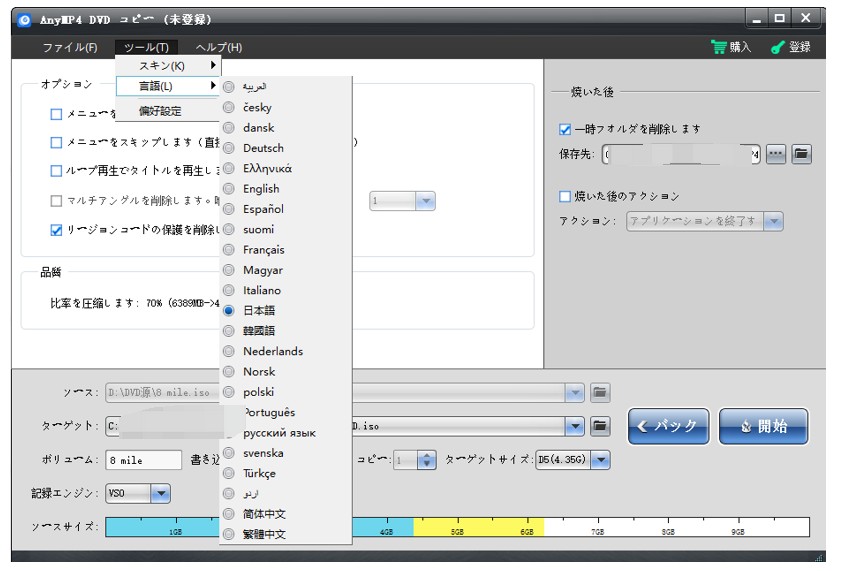Screen dimensions: 841x571
Task: Select Deutsch language radio button
Action: pos(229,148)
